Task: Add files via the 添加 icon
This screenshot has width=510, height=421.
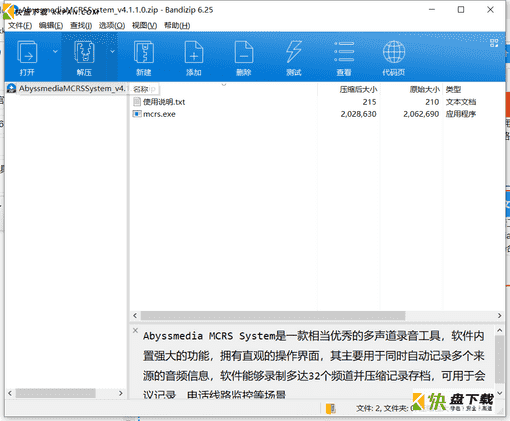Action: 194,52
